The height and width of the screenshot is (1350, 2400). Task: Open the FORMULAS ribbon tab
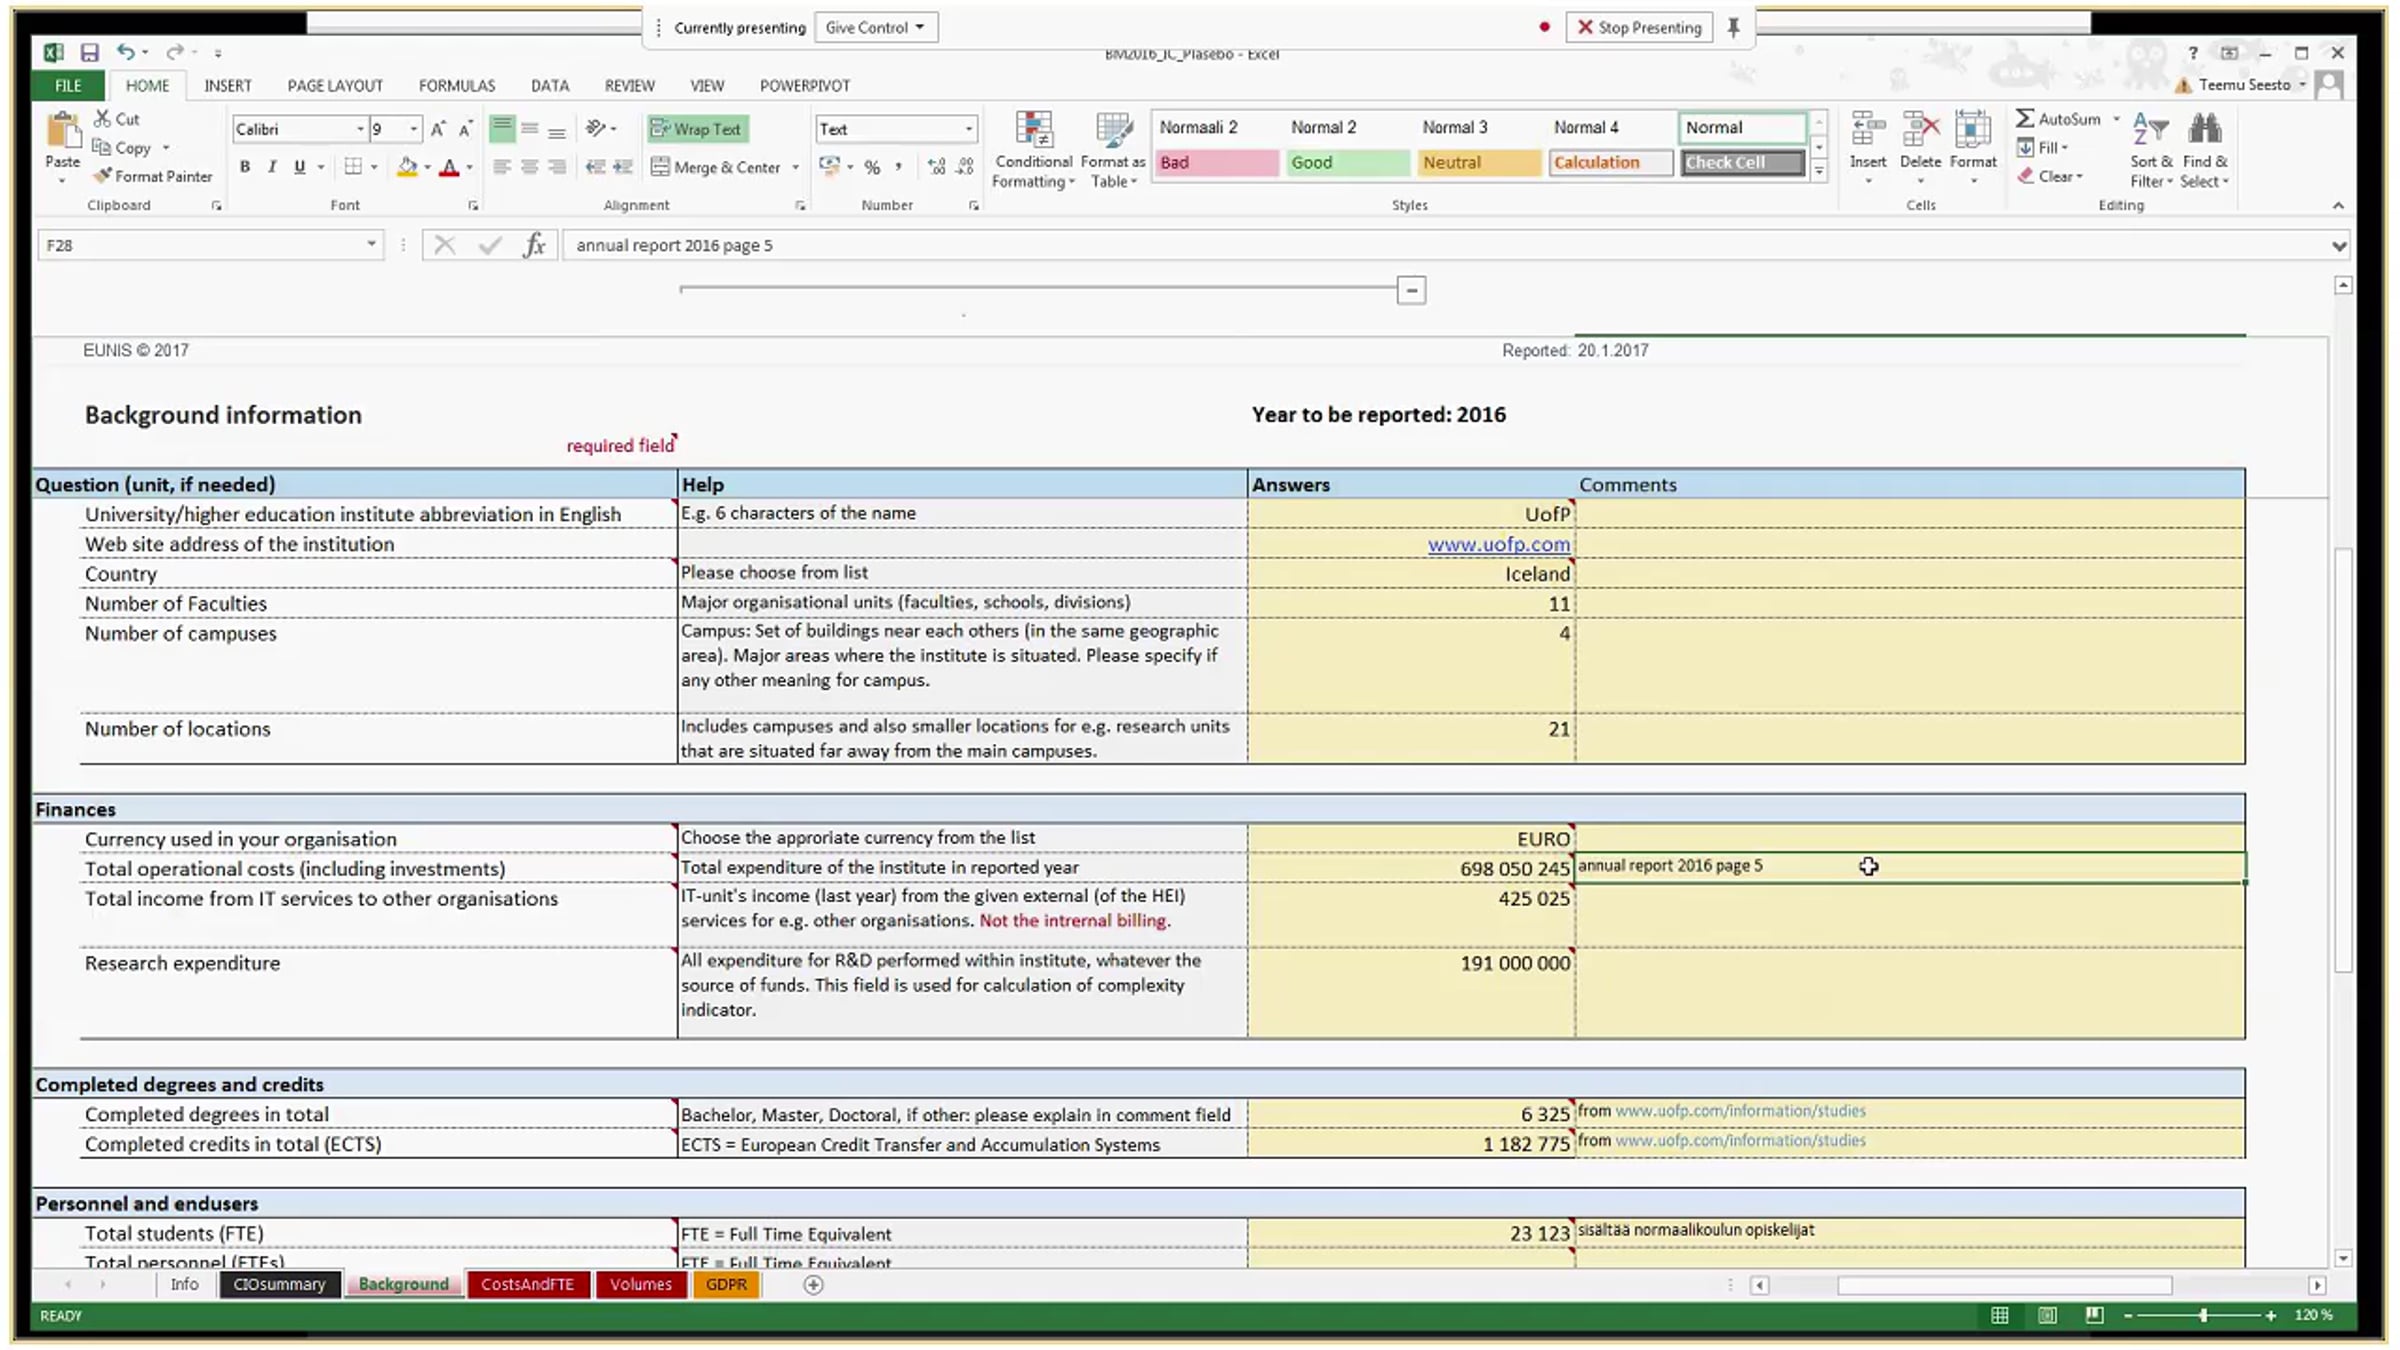[457, 86]
